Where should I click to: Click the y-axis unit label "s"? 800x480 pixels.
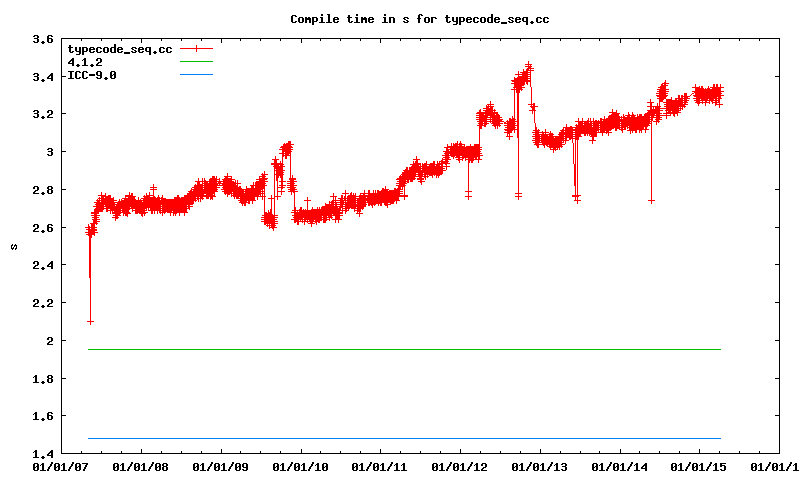[x=13, y=246]
